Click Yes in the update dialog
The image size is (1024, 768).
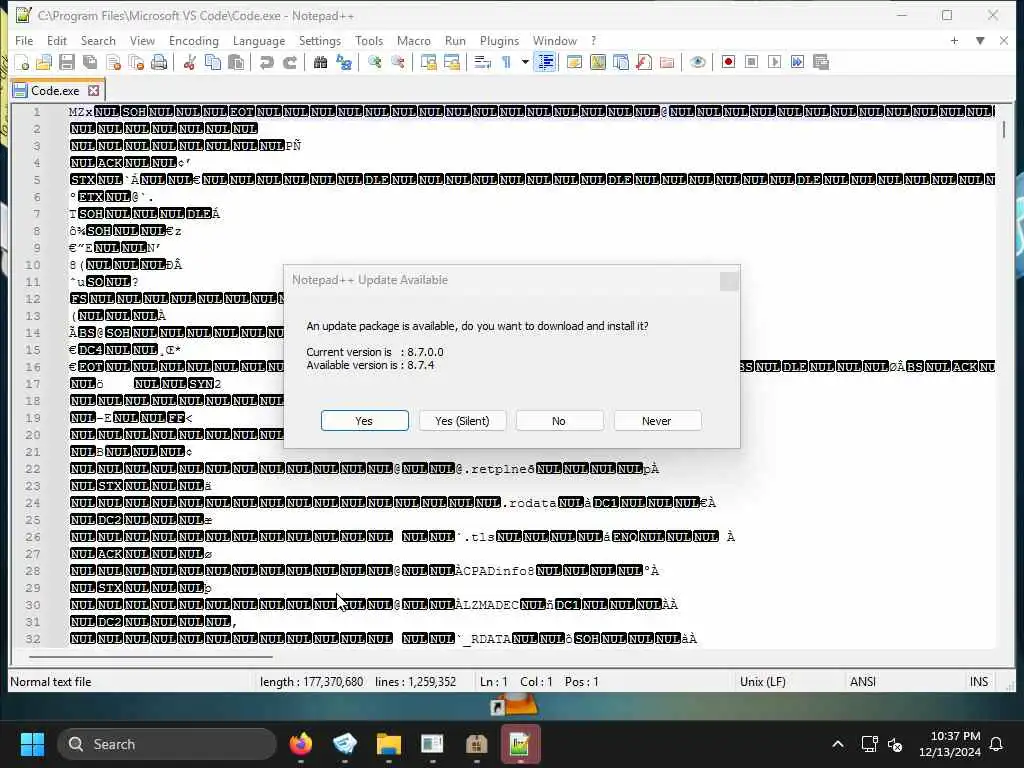[x=364, y=421]
